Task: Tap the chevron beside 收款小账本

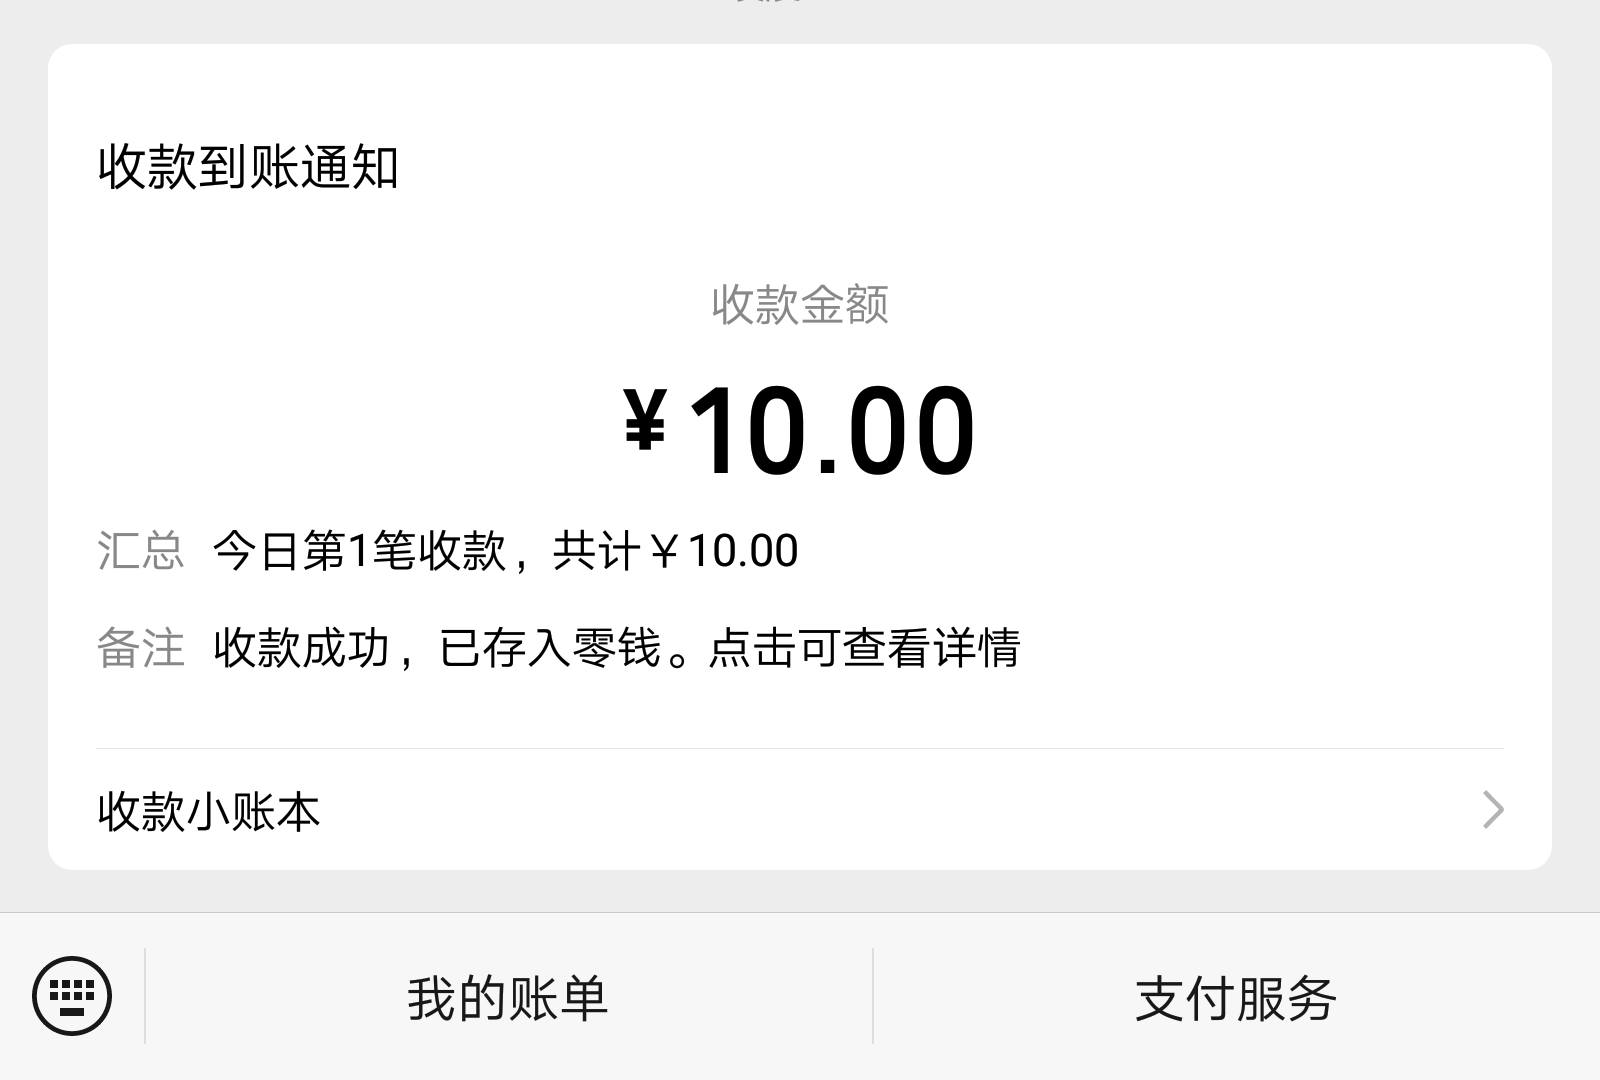Action: (1492, 810)
